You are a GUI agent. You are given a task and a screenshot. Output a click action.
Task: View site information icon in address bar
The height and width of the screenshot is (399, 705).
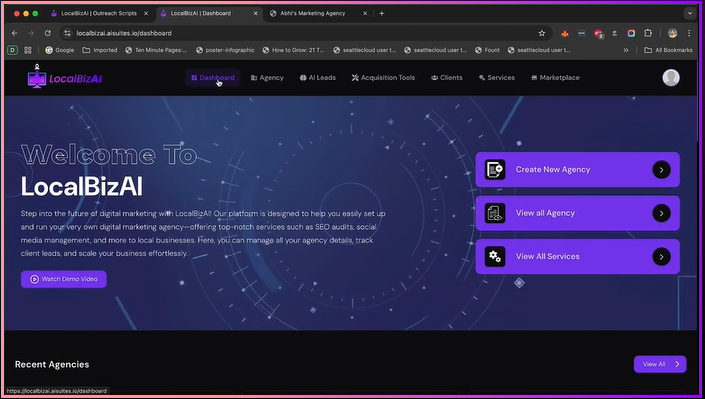pyautogui.click(x=67, y=33)
